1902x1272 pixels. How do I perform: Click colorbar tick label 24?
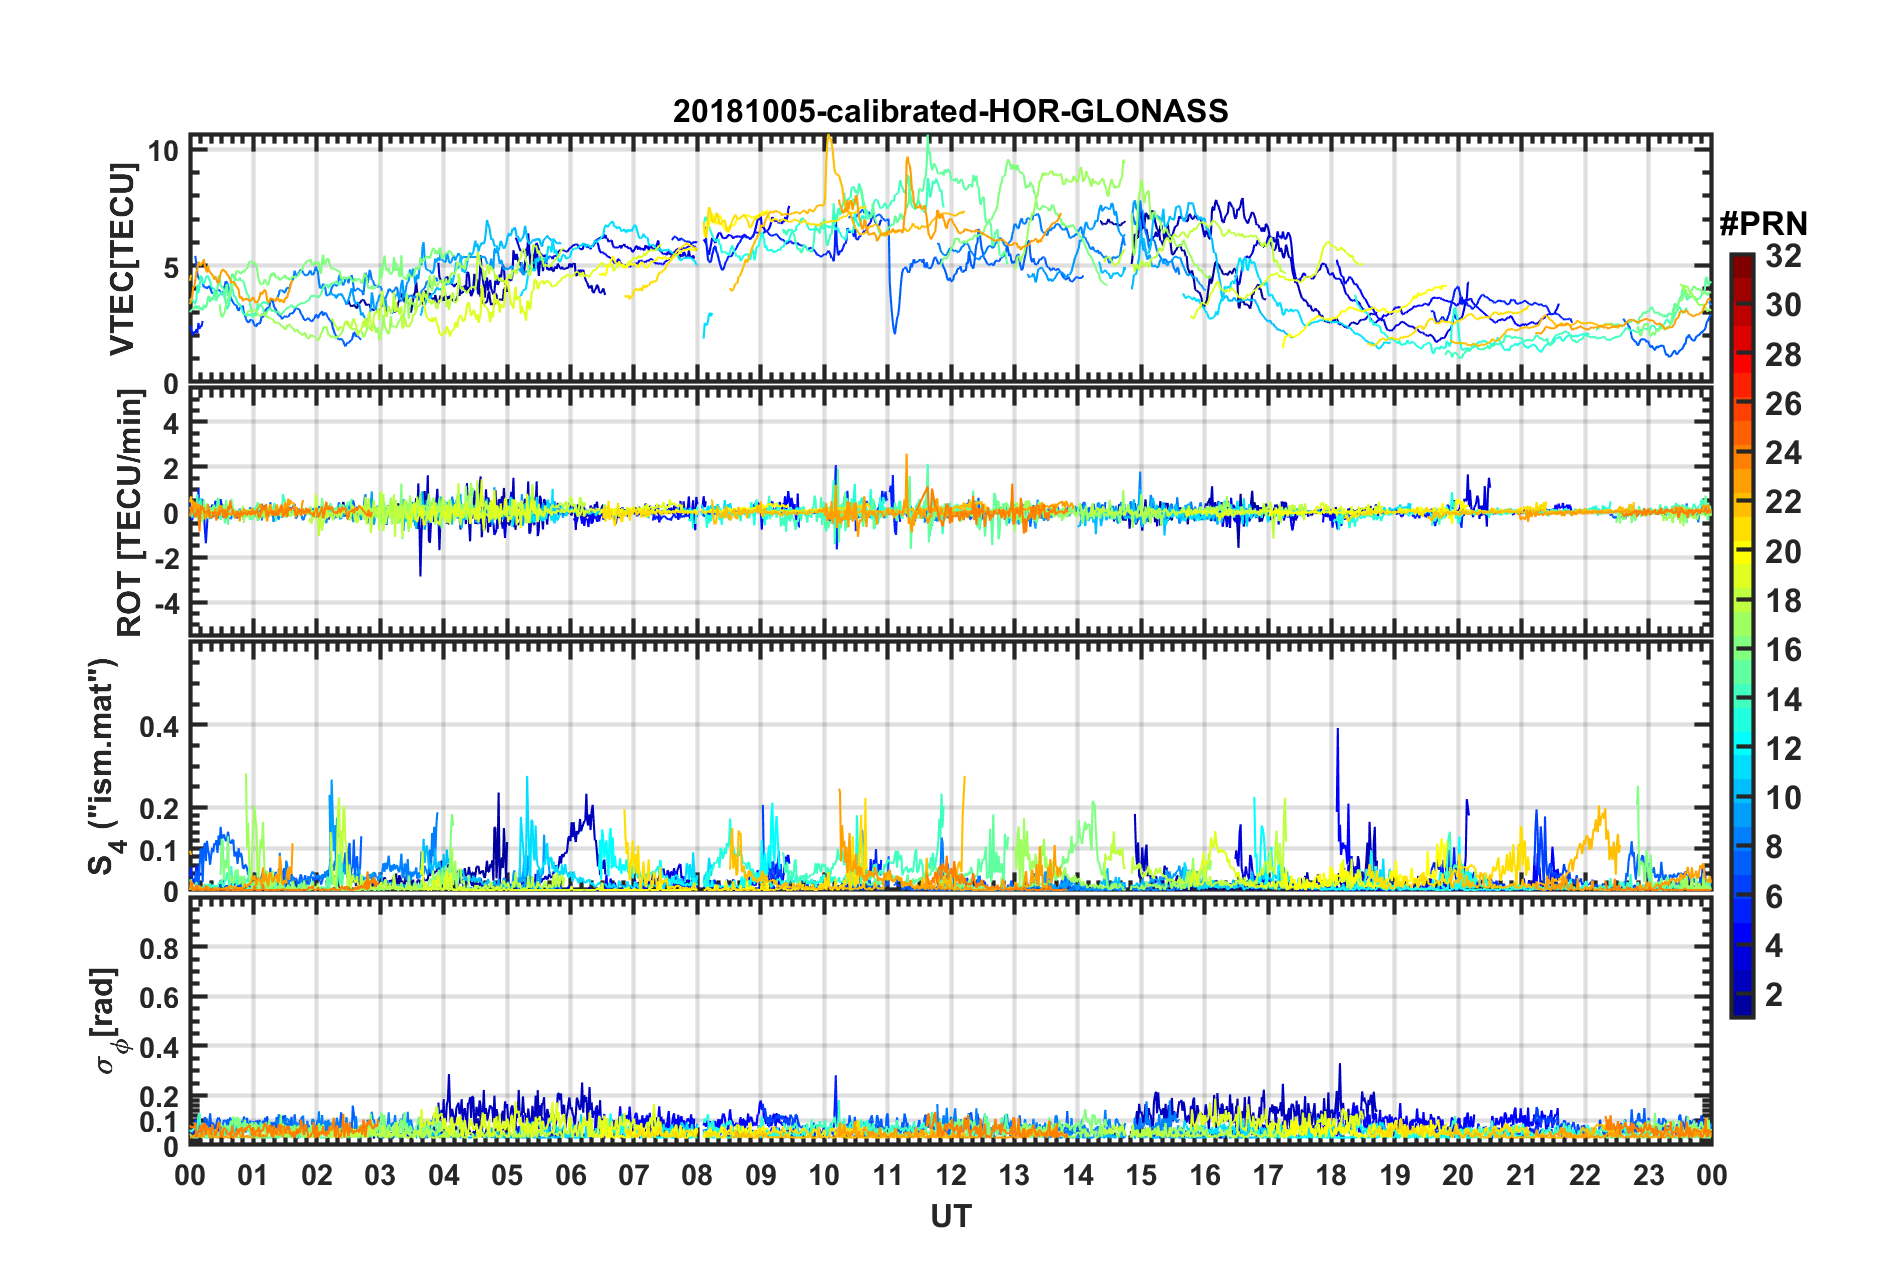tap(1783, 453)
